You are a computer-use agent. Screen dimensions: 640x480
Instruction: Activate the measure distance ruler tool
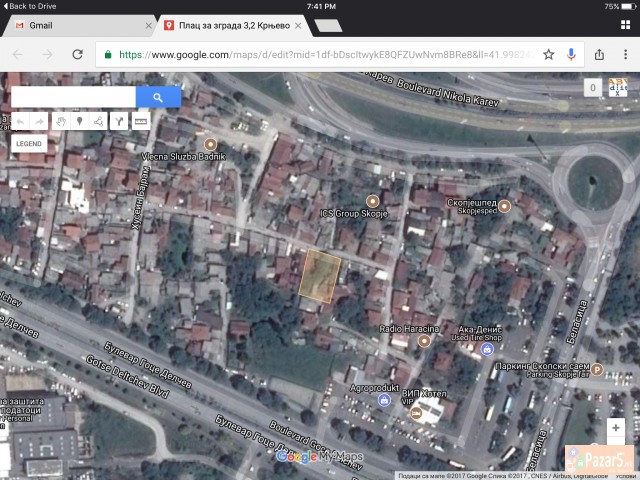140,121
